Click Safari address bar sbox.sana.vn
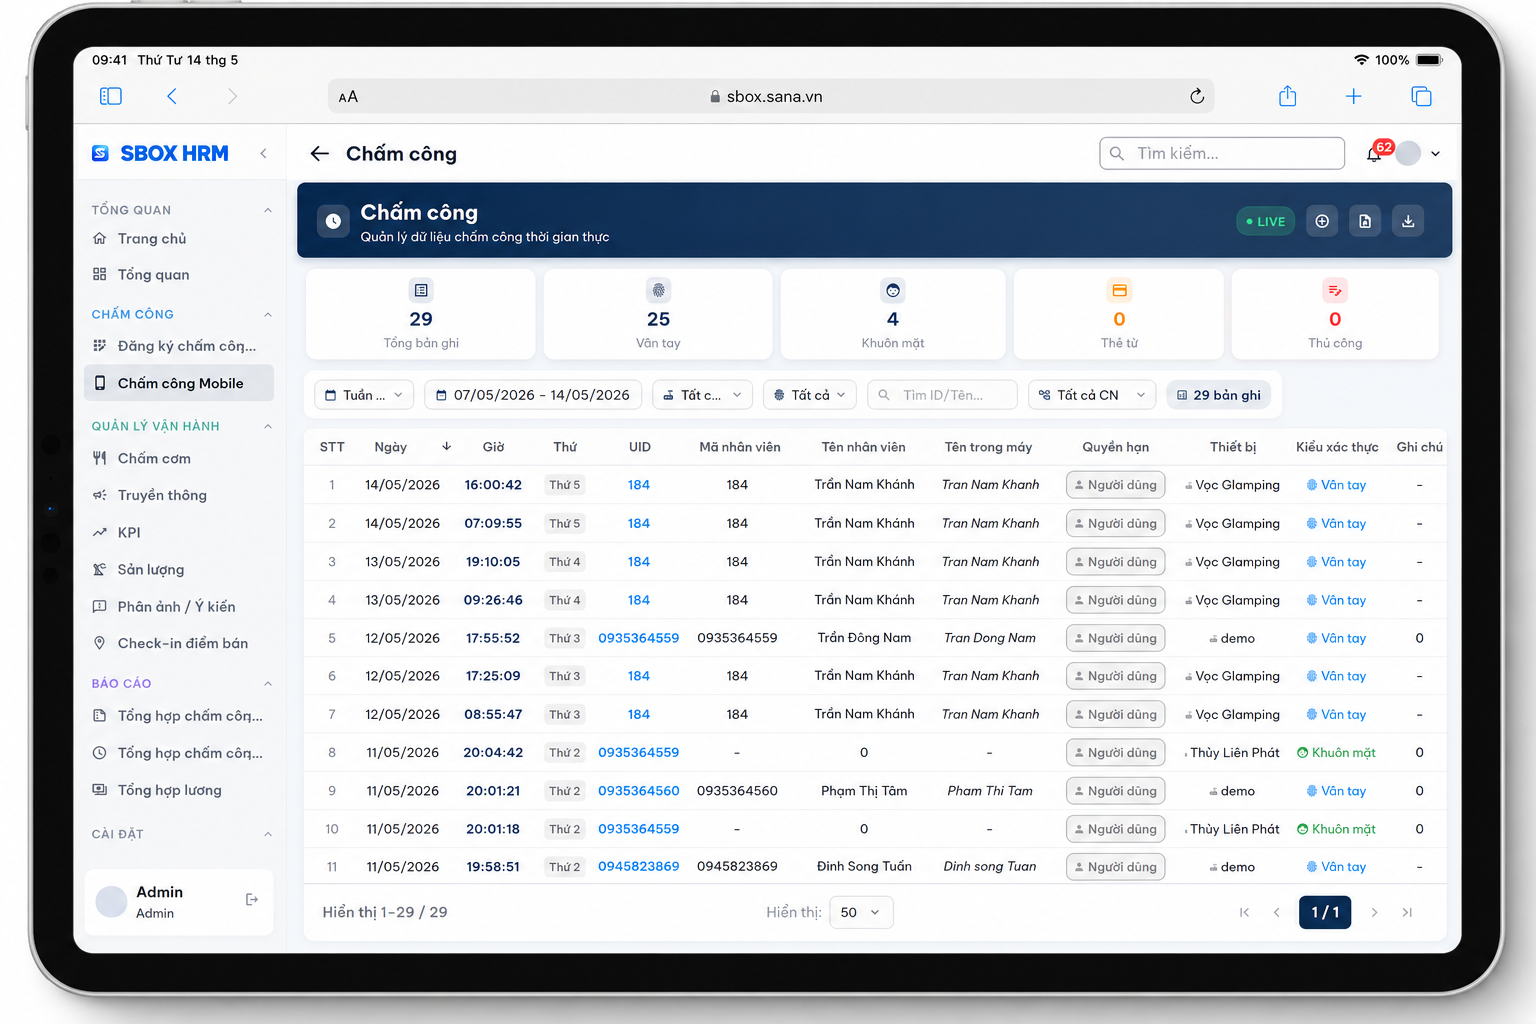Viewport: 1536px width, 1024px height. point(770,97)
